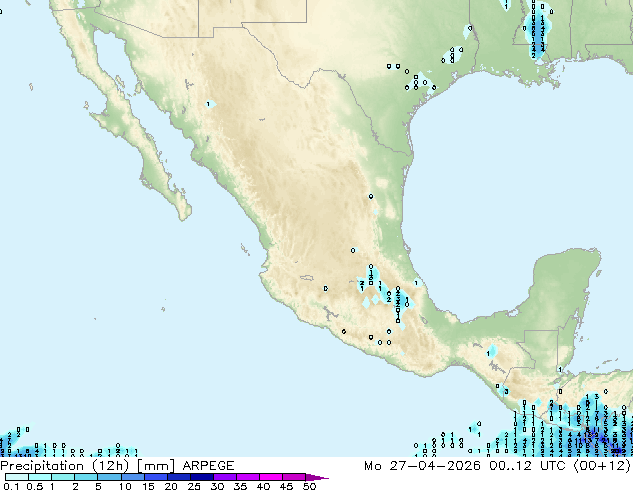The width and height of the screenshot is (634, 490).
Task: Pick the 15–20 mm blue legend swatch
Action: pos(155,477)
